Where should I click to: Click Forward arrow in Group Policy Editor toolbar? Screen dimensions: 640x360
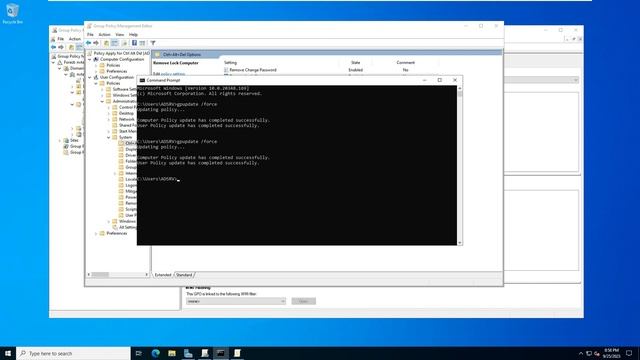click(96, 43)
